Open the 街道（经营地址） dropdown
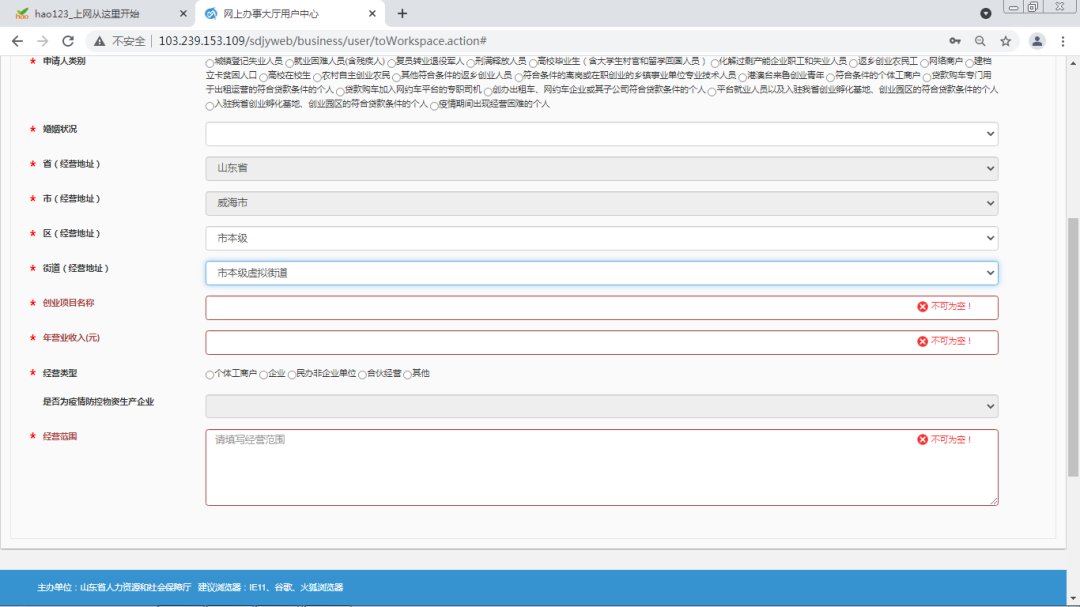Screen dimensions: 1080x607 601,273
